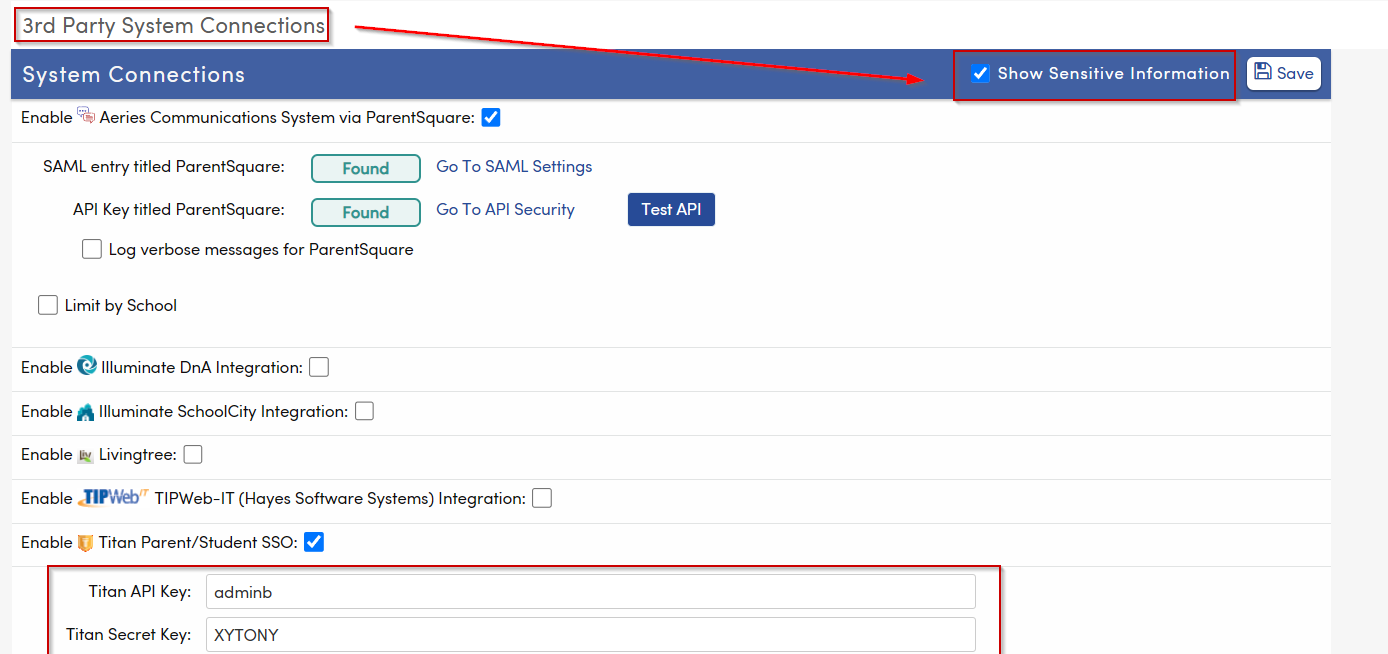Image resolution: width=1388 pixels, height=654 pixels.
Task: Click the Test API button
Action: click(x=671, y=209)
